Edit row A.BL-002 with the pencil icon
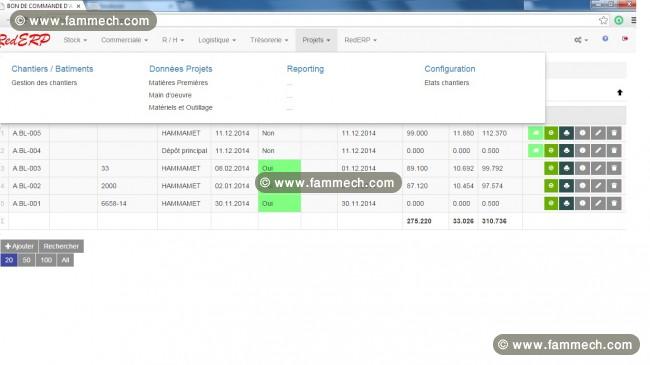650x365 pixels. coord(598,186)
